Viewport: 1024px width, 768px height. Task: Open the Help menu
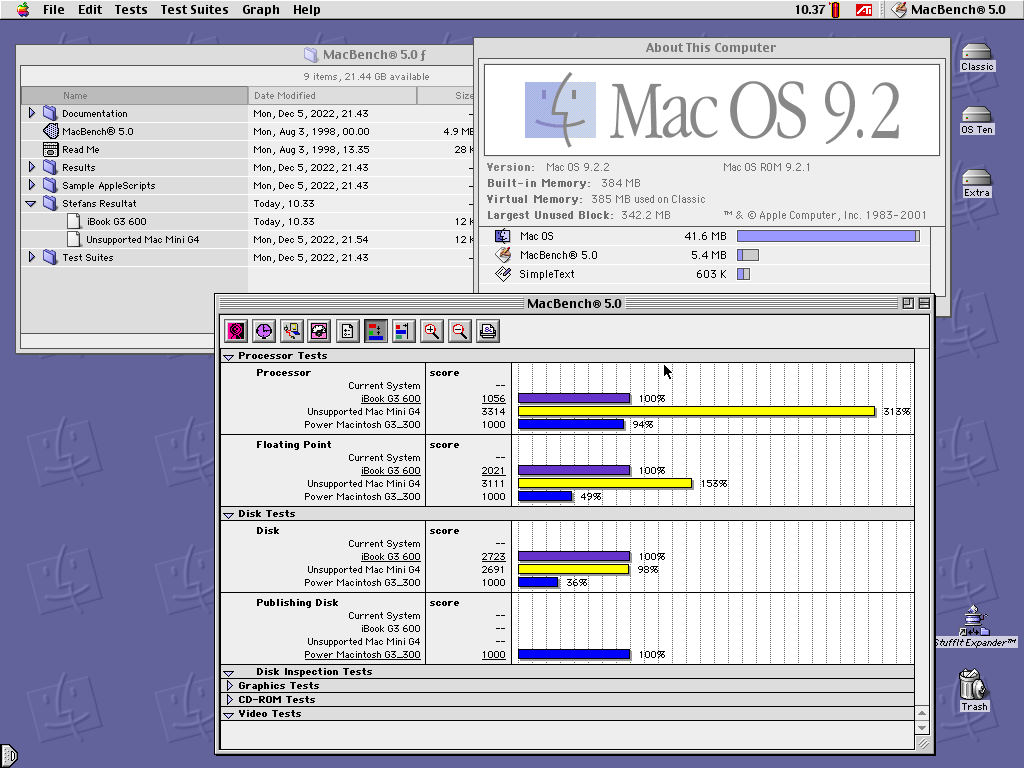(306, 10)
